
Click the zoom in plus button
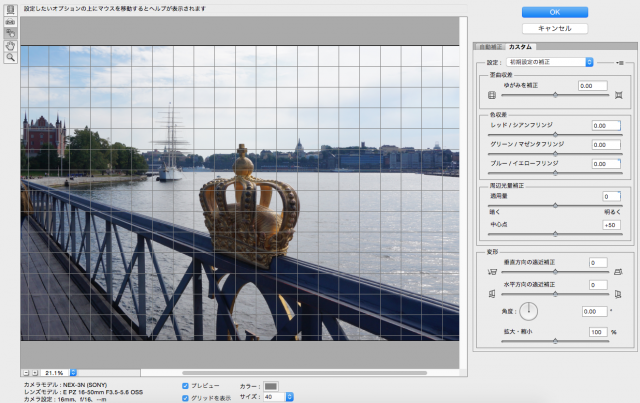[34, 372]
